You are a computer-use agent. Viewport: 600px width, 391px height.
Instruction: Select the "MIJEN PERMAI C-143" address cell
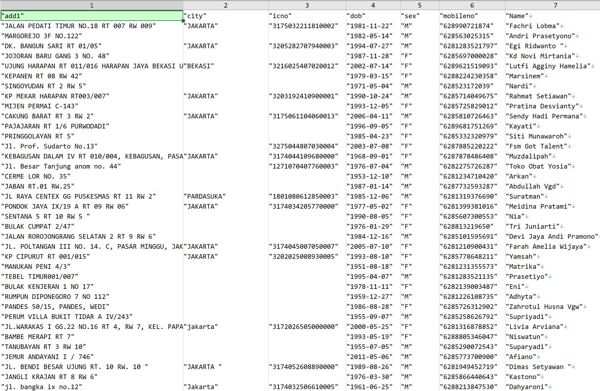(91, 106)
